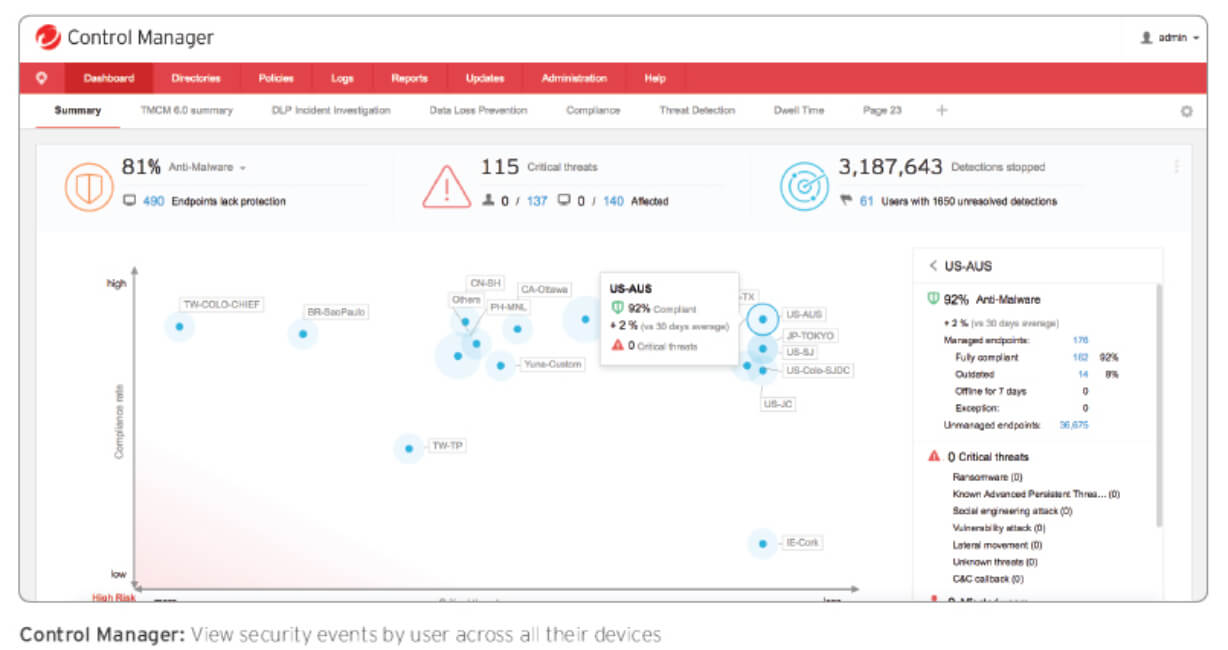Image resolution: width=1228 pixels, height=650 pixels.
Task: Click Vulnerability attack (0) entry
Action: pos(999,528)
